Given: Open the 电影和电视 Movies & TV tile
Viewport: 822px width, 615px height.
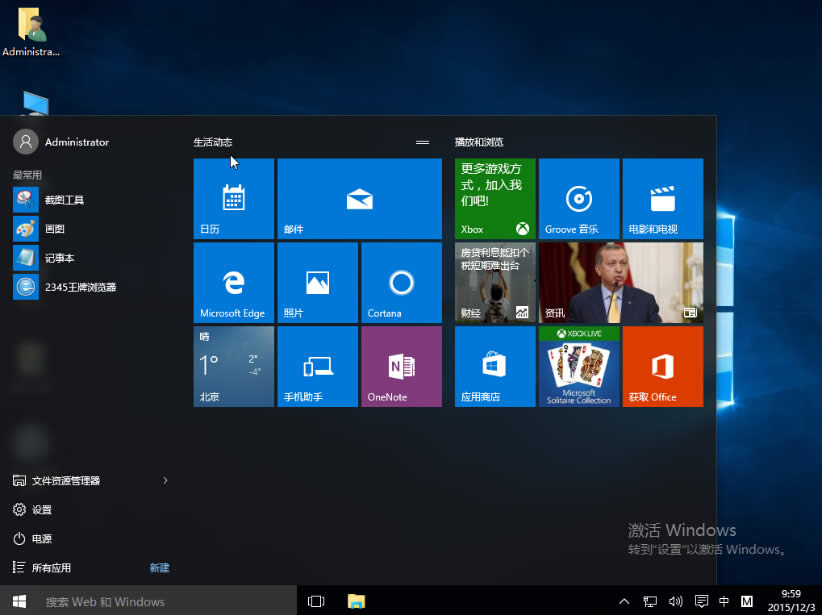Looking at the screenshot, I should click(x=662, y=198).
